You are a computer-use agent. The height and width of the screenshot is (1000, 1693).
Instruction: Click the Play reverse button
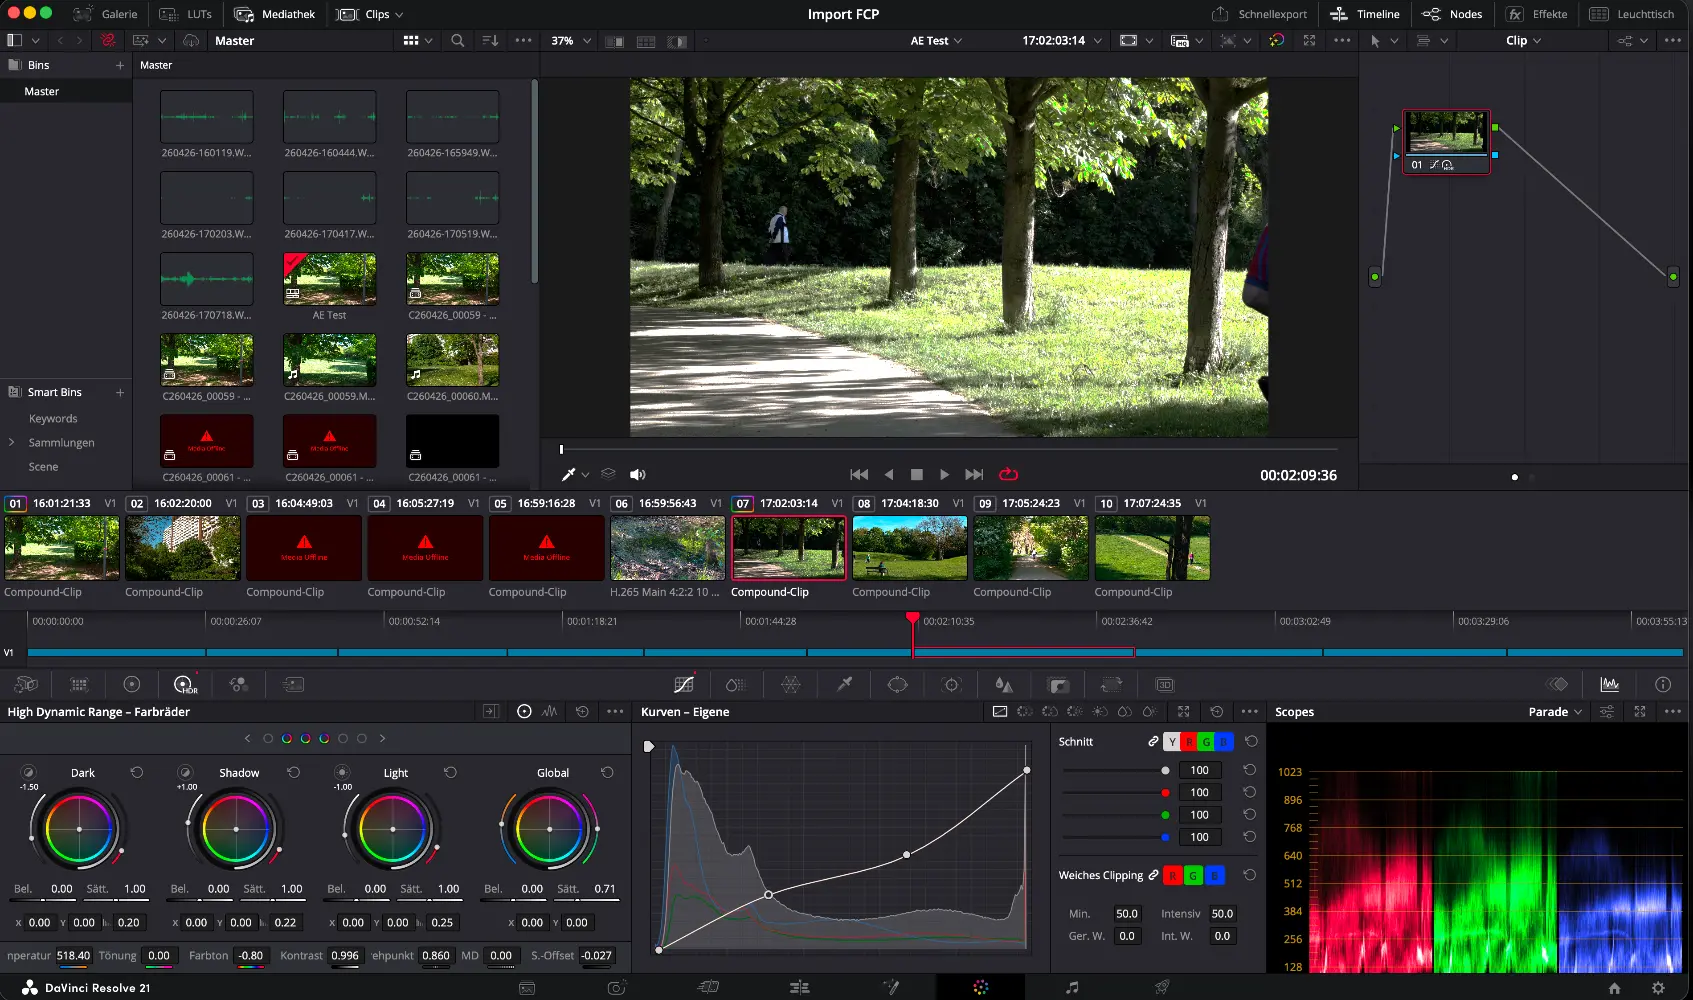click(x=888, y=475)
